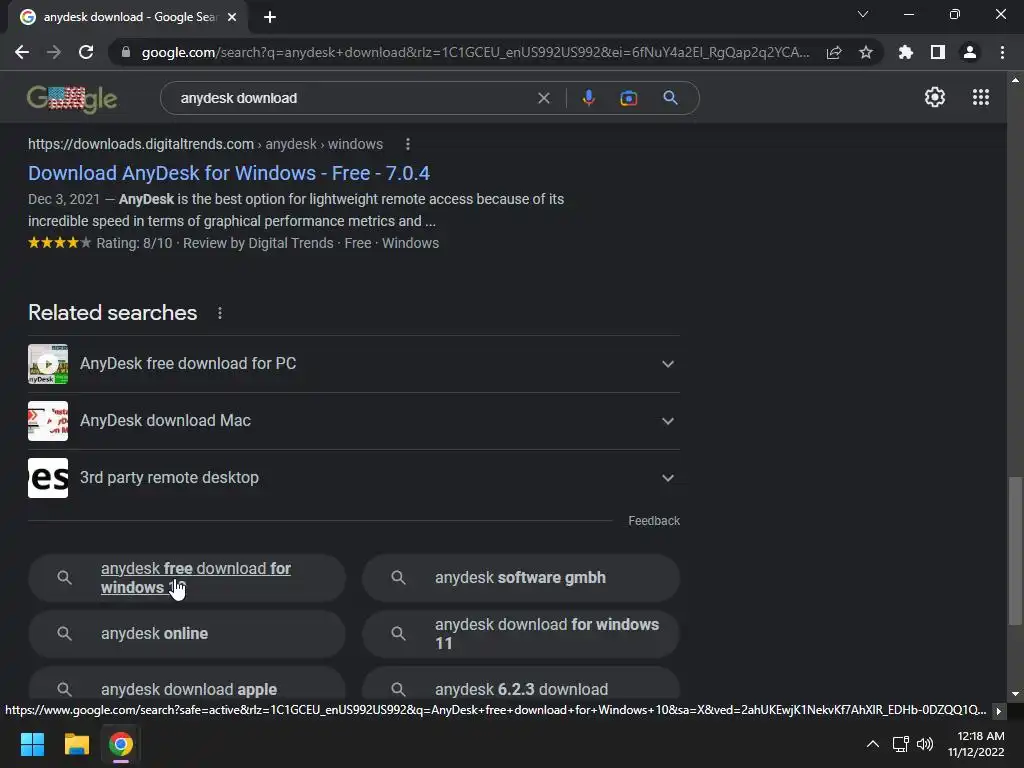This screenshot has width=1024, height=768.
Task: Click the AnyDesk free download for PC thumbnail
Action: click(x=48, y=364)
